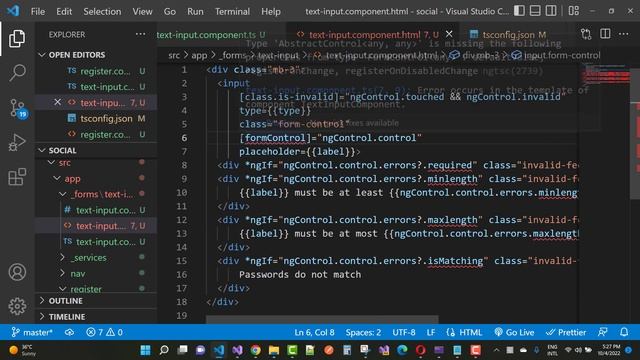The height and width of the screenshot is (360, 640).
Task: Open text-input TS file under _forms folder
Action: (96, 242)
